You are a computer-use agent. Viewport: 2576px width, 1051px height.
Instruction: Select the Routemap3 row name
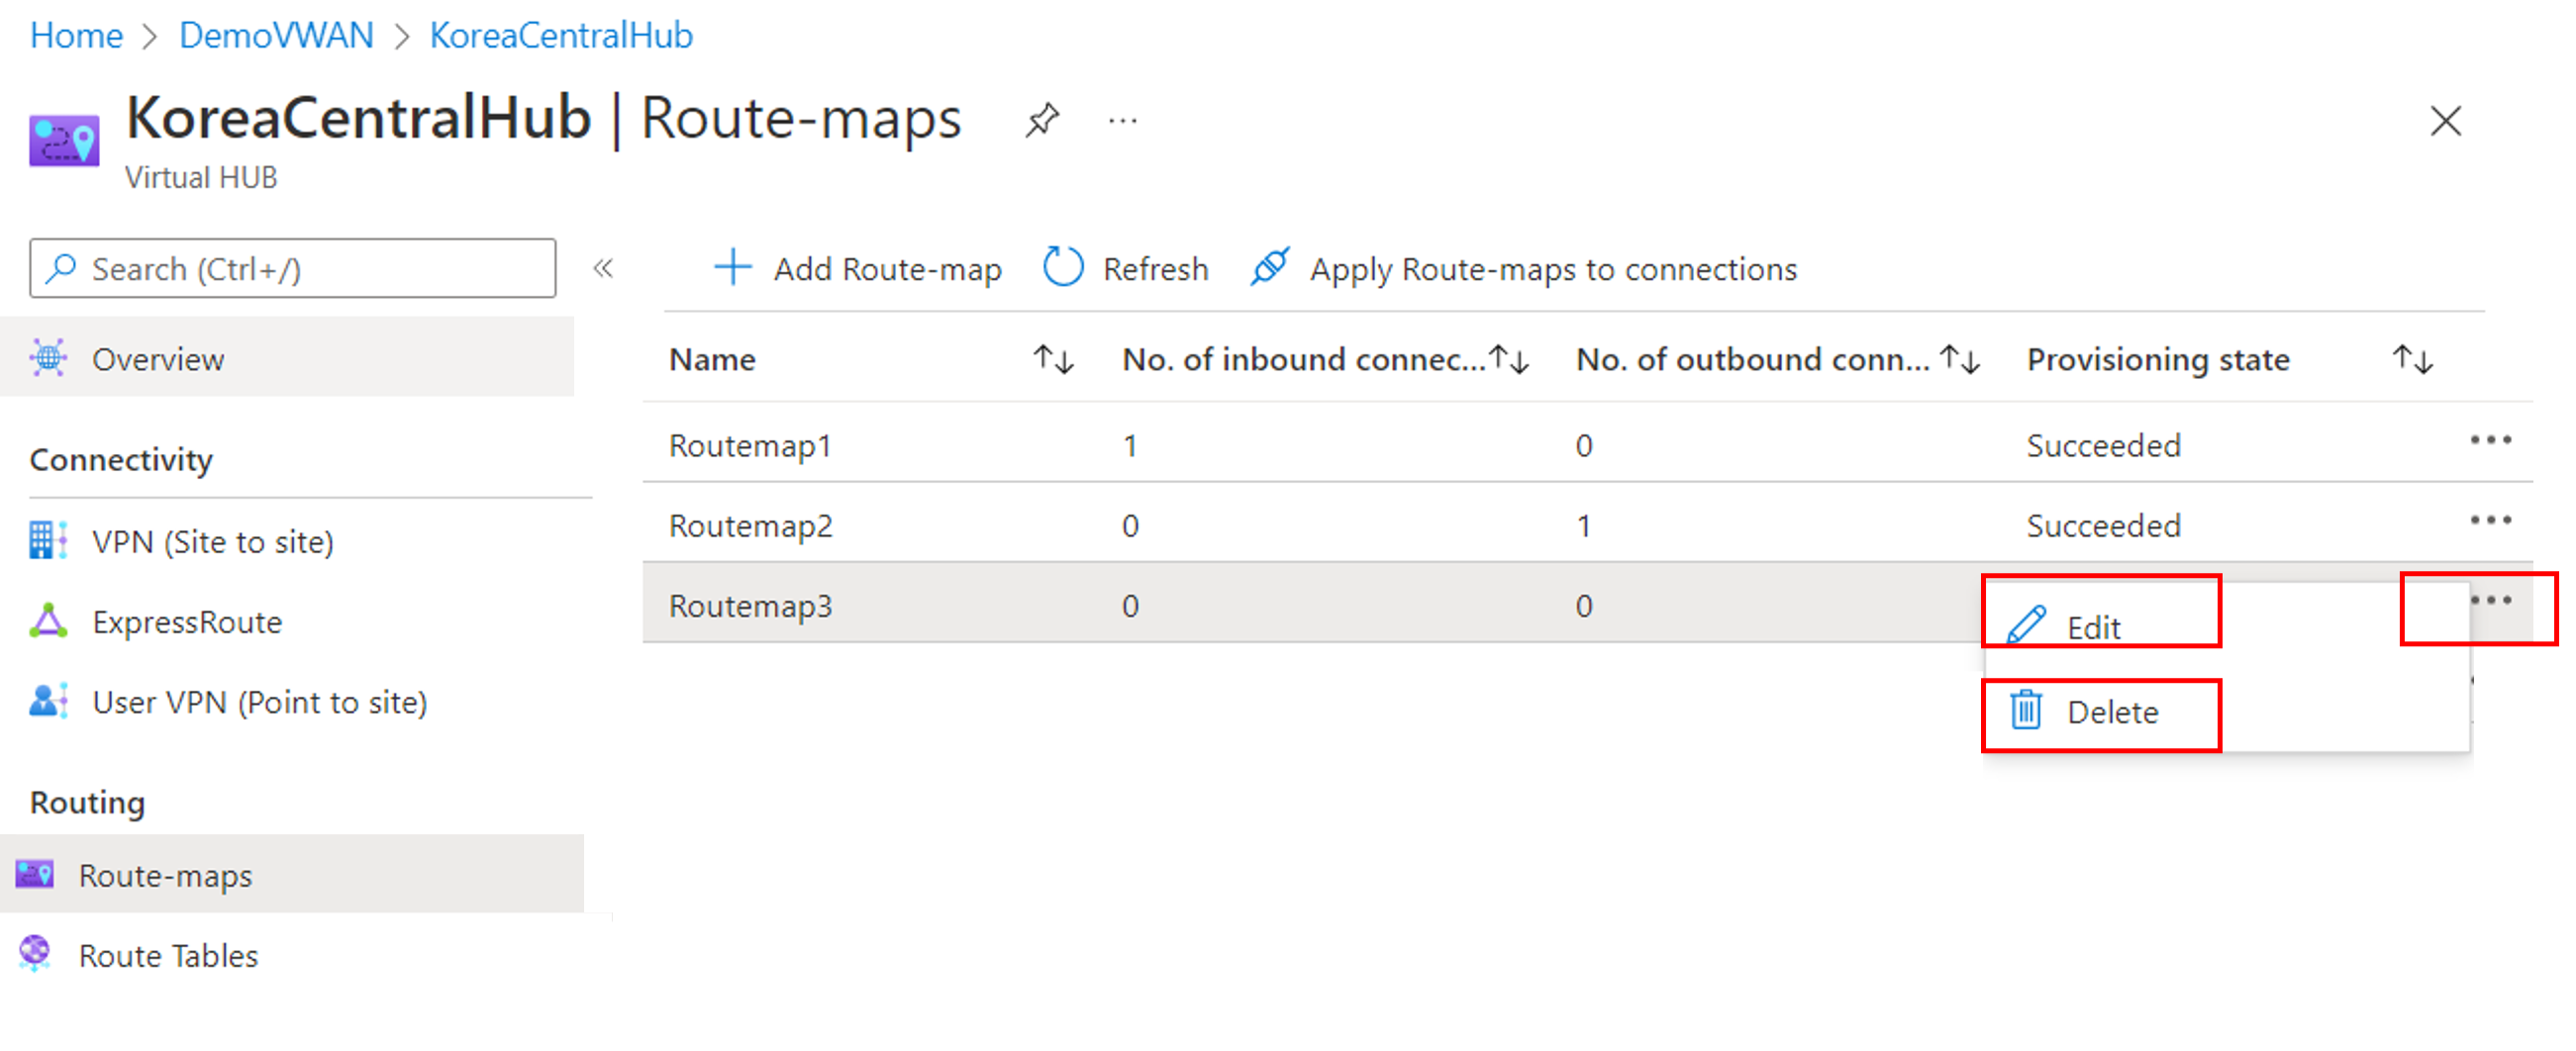[x=750, y=606]
